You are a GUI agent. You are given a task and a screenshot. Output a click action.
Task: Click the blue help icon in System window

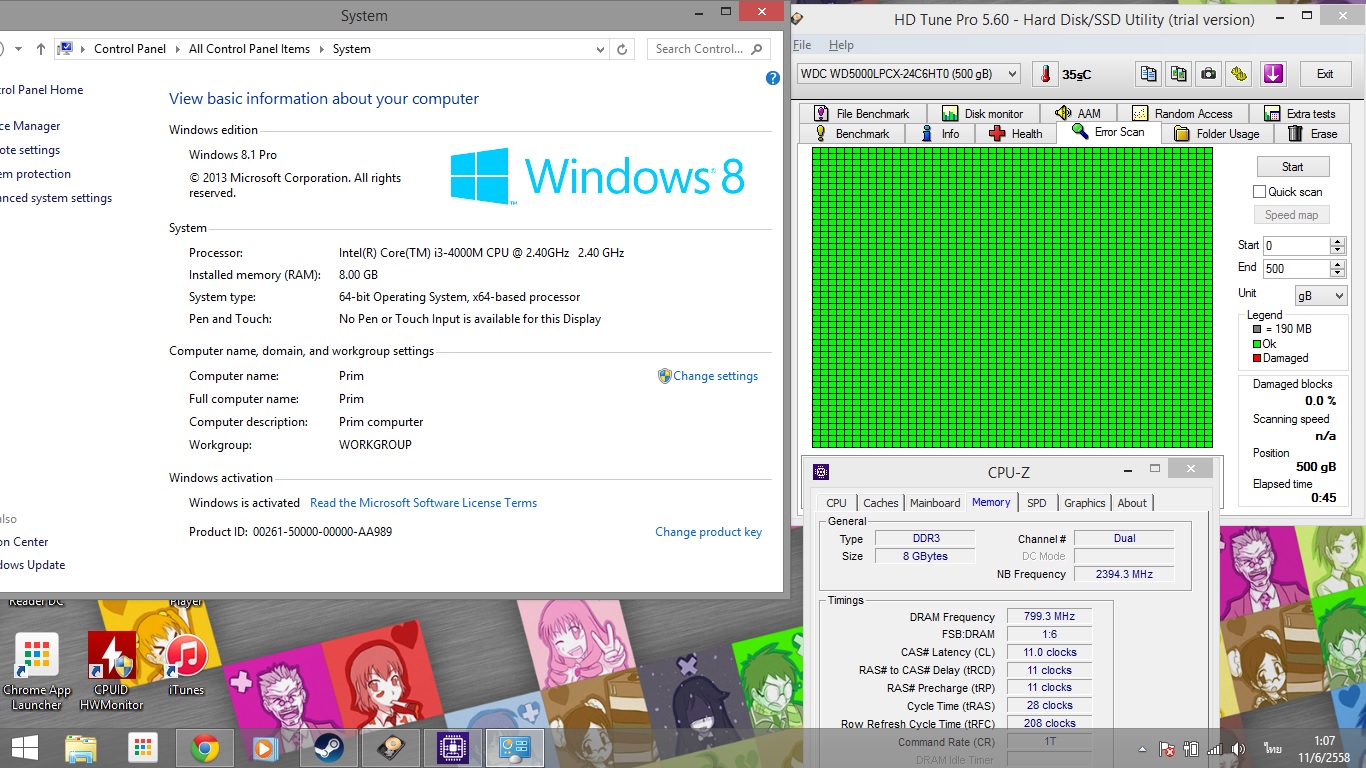(x=772, y=78)
